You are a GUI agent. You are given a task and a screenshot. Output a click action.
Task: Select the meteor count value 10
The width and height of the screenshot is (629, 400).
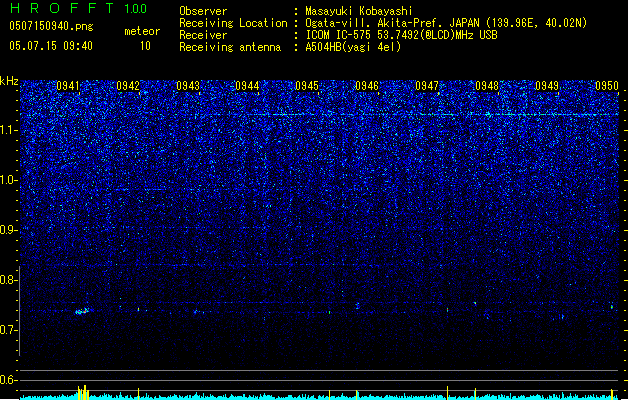[x=145, y=46]
